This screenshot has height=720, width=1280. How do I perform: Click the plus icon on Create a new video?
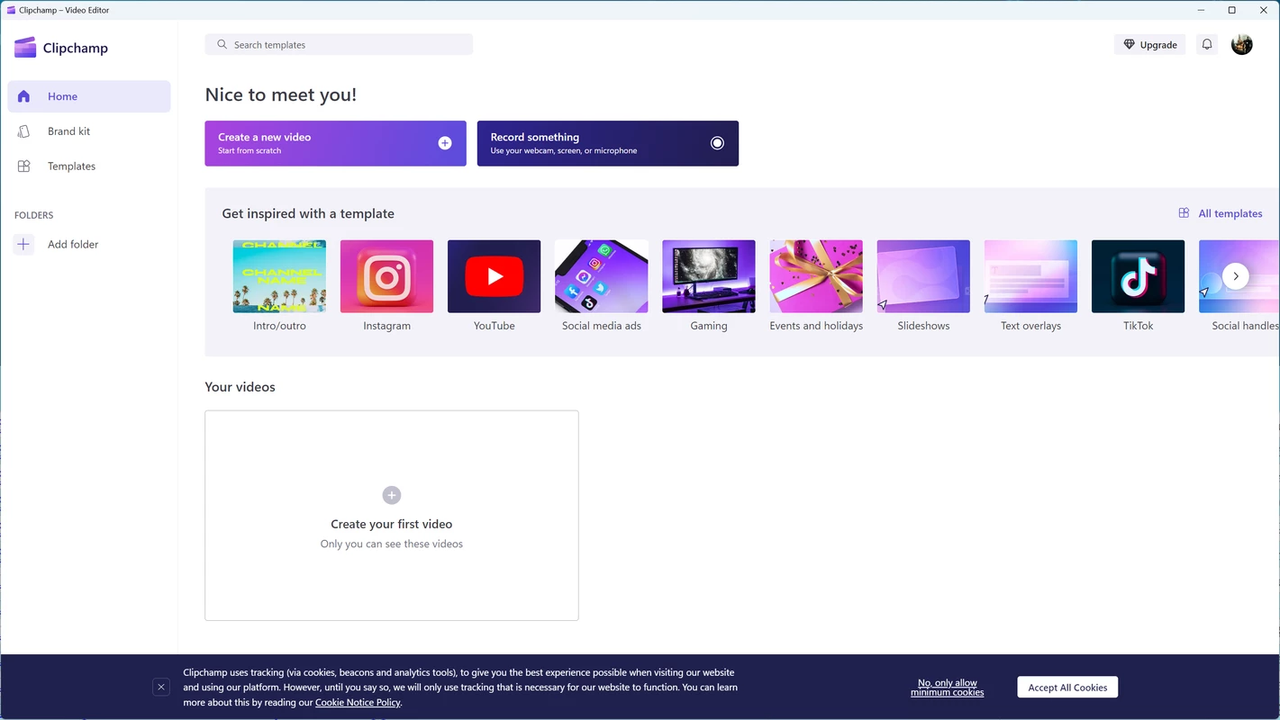click(444, 143)
